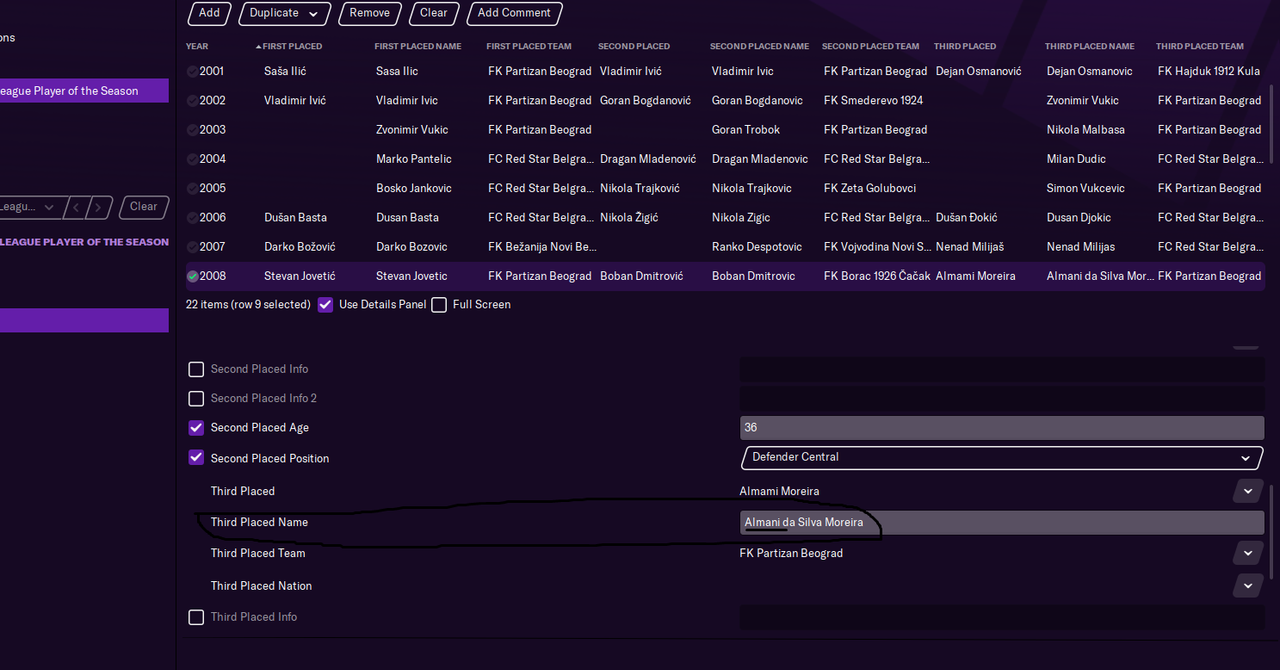Select the Saša Ilić first placed cell
Image resolution: width=1280 pixels, height=670 pixels.
(286, 72)
